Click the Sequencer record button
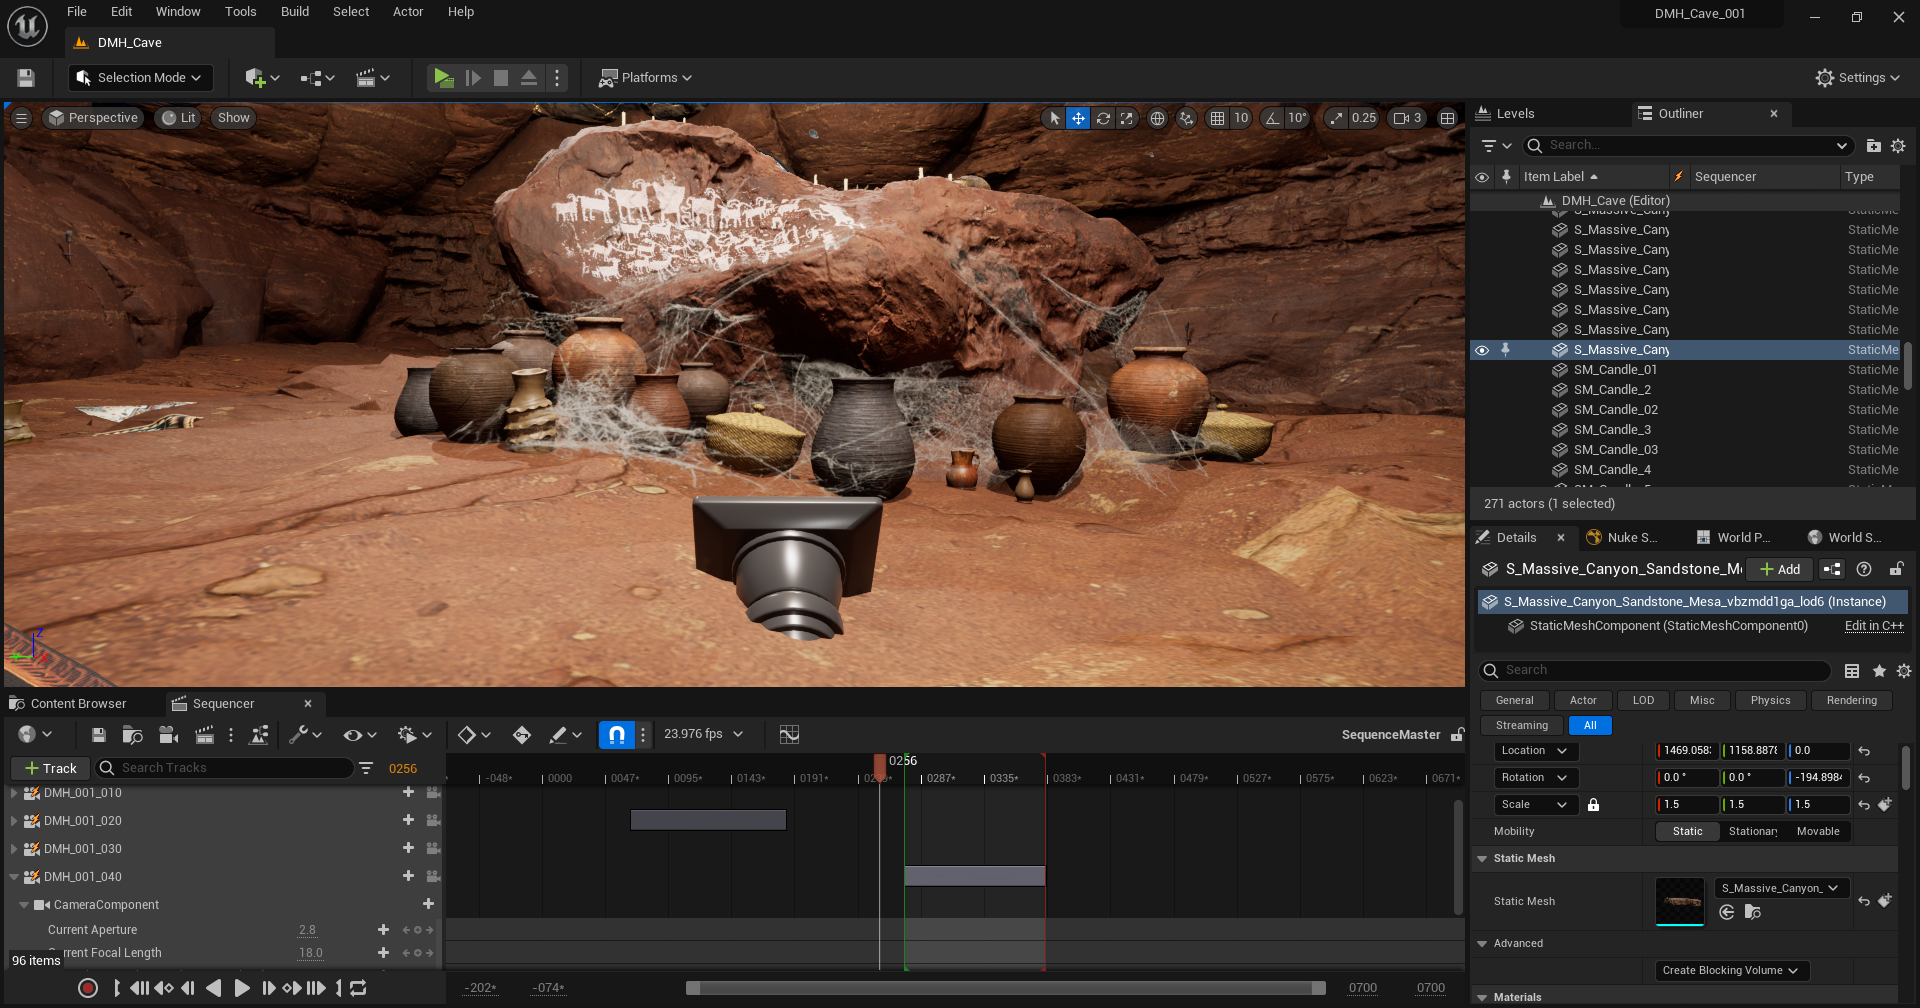The image size is (1920, 1008). pyautogui.click(x=88, y=988)
